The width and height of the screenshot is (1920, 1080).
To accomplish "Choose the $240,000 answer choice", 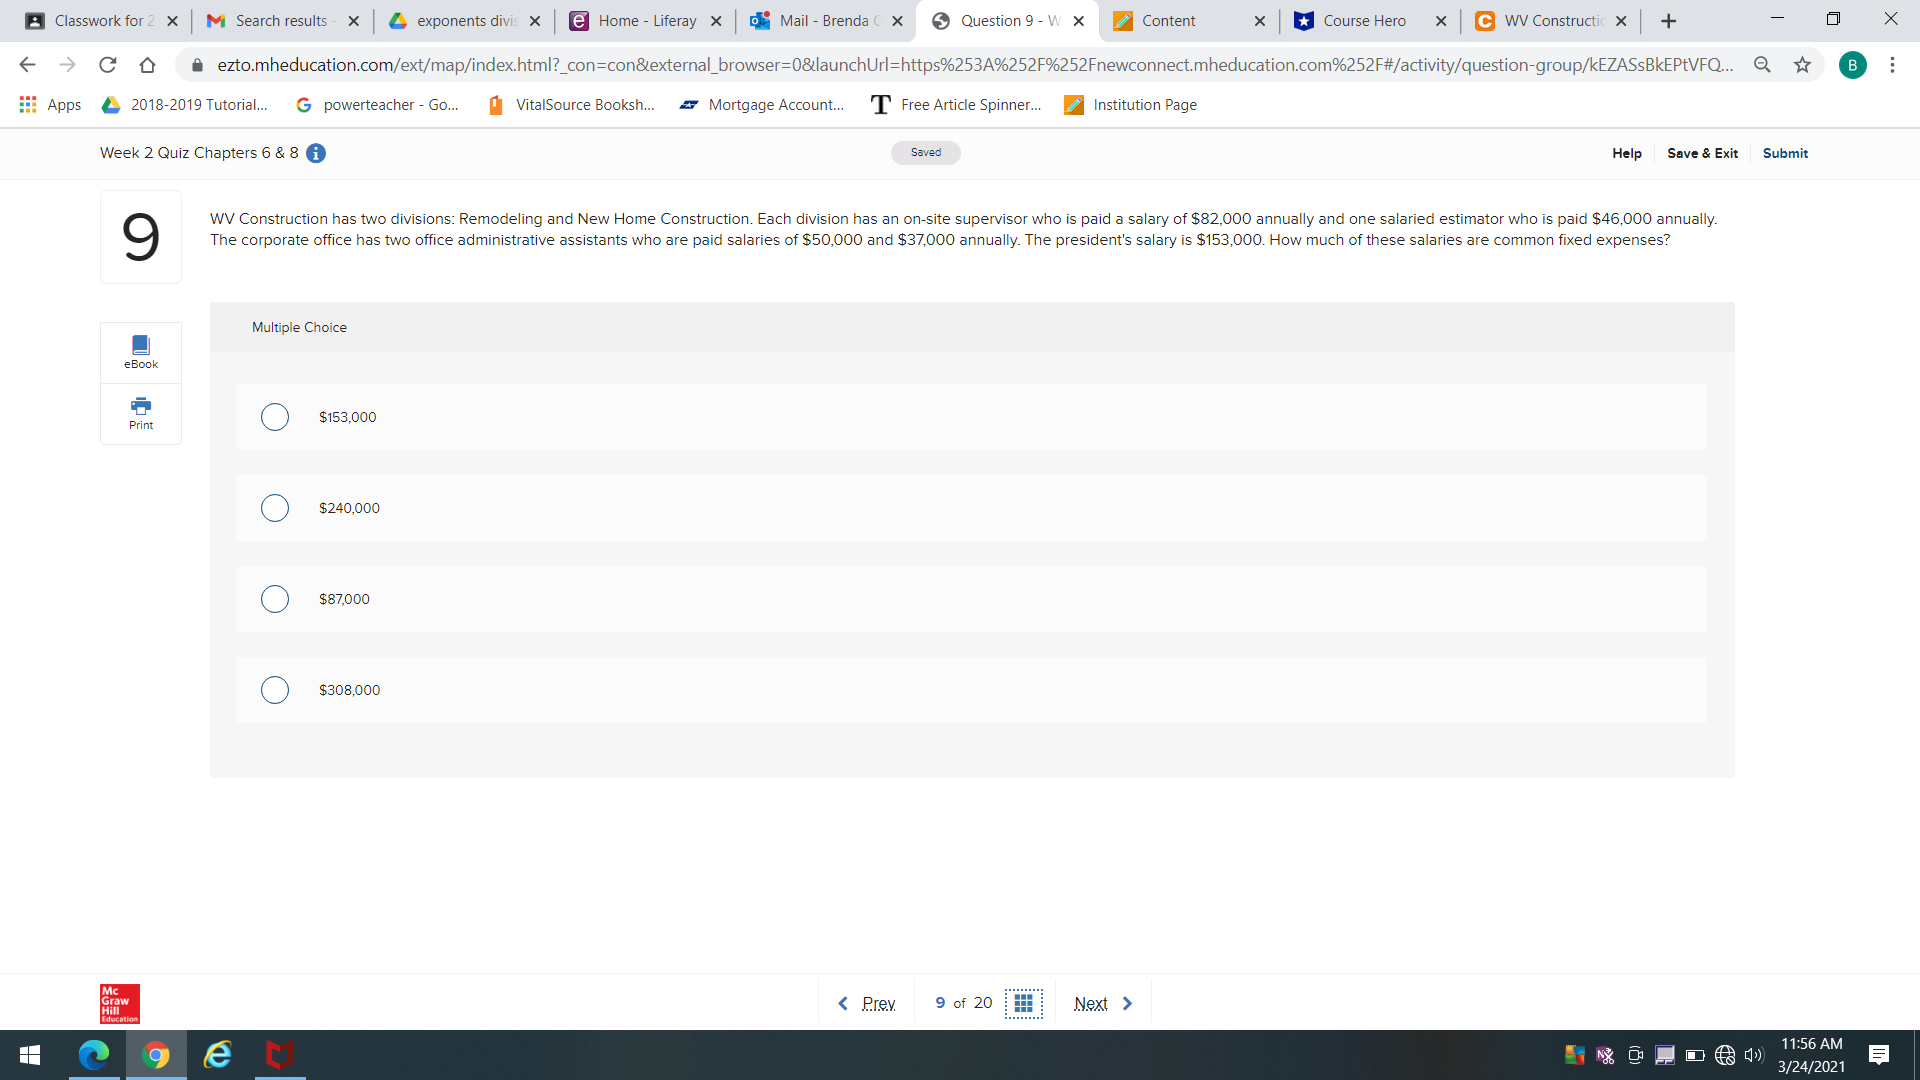I will (275, 508).
